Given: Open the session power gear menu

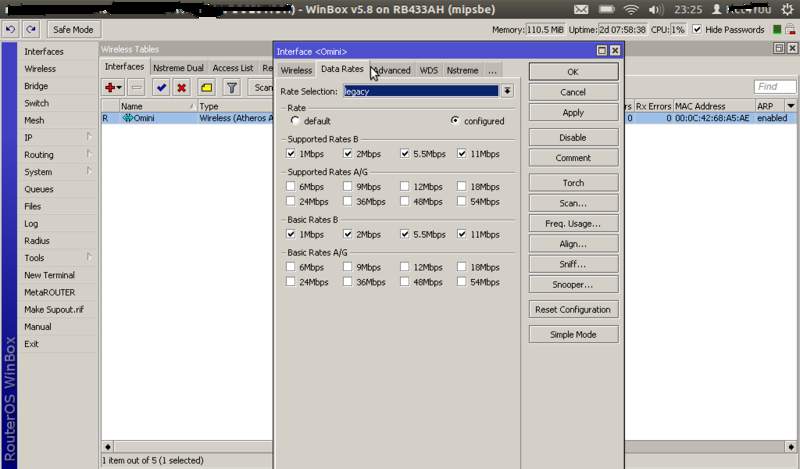Looking at the screenshot, I should click(x=787, y=9).
